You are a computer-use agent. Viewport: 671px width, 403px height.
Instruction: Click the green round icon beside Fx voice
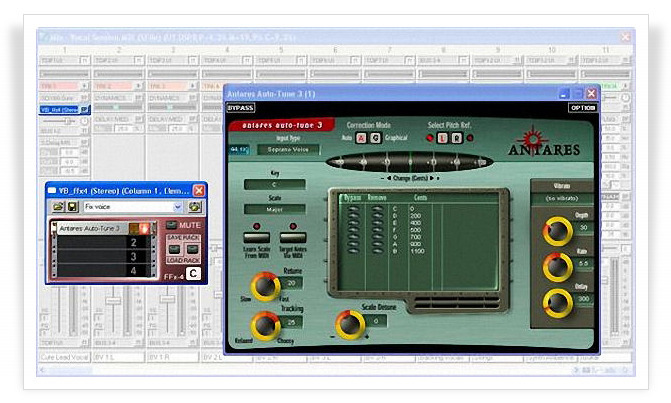[195, 207]
